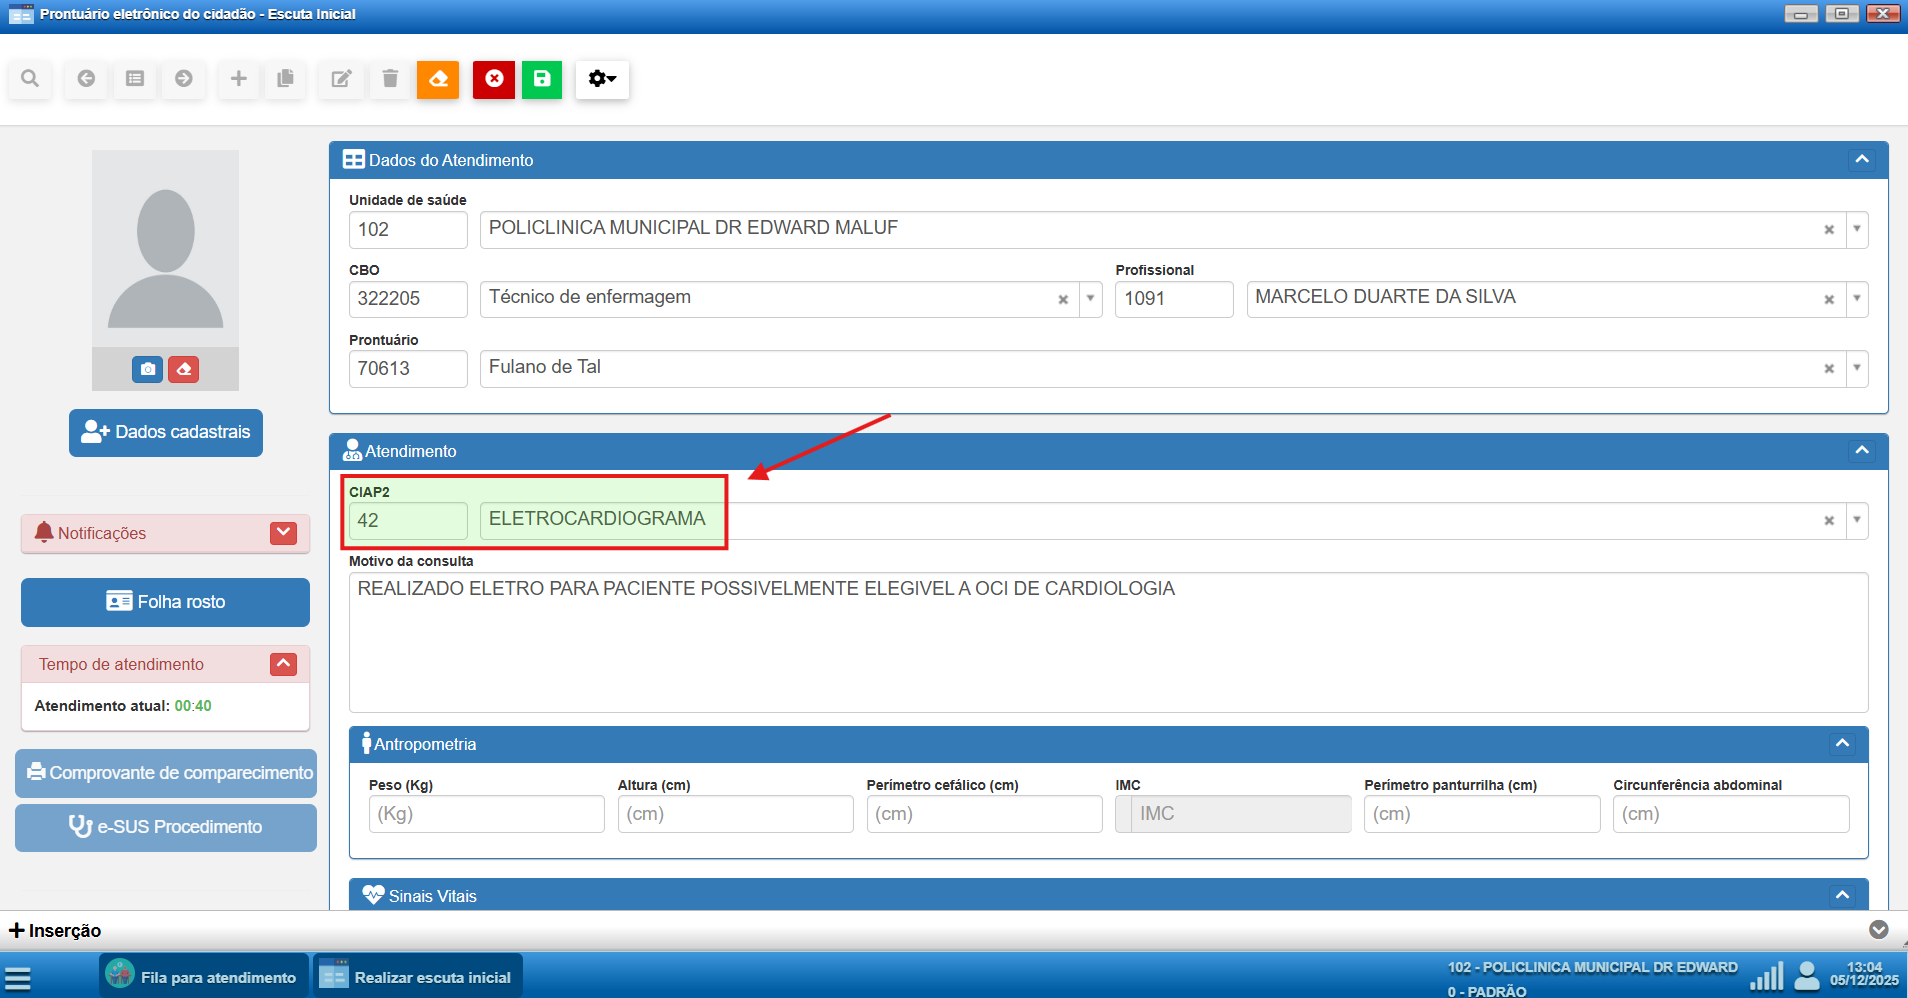Image resolution: width=1908 pixels, height=998 pixels.
Task: Collapse the Dados do Atendimento panel
Action: (x=1861, y=160)
